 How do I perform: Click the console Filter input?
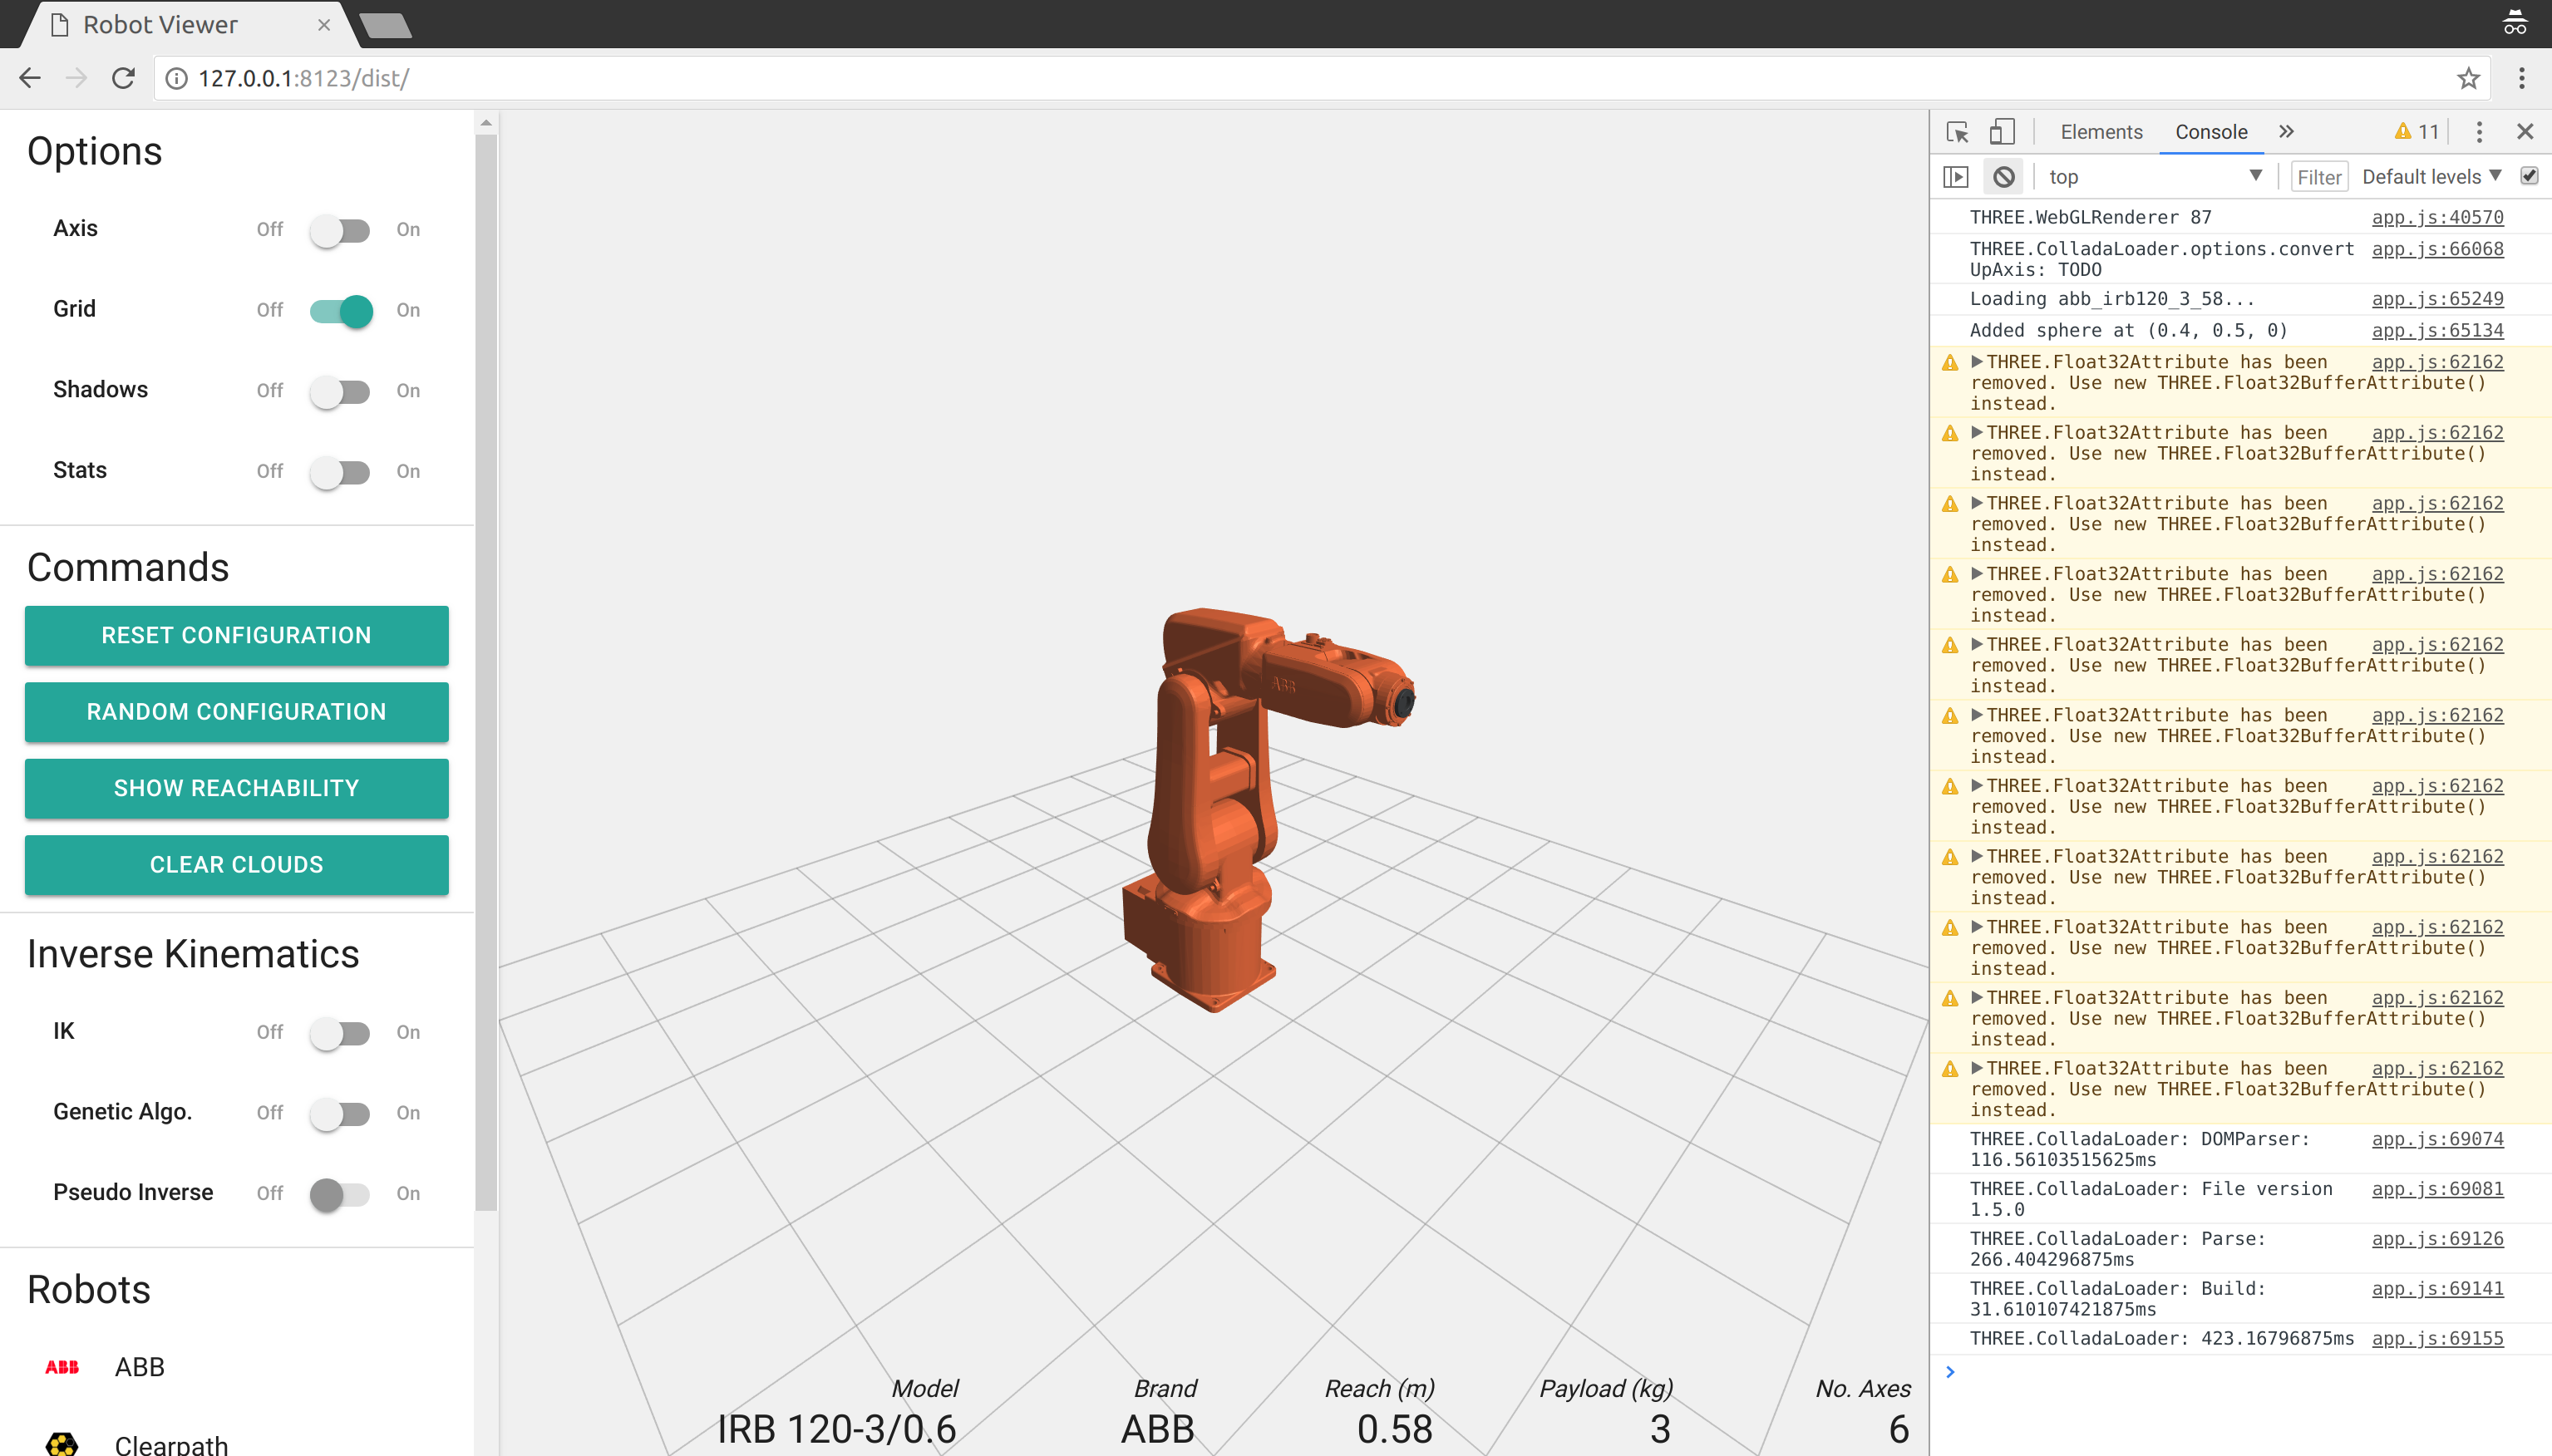pyautogui.click(x=2319, y=177)
